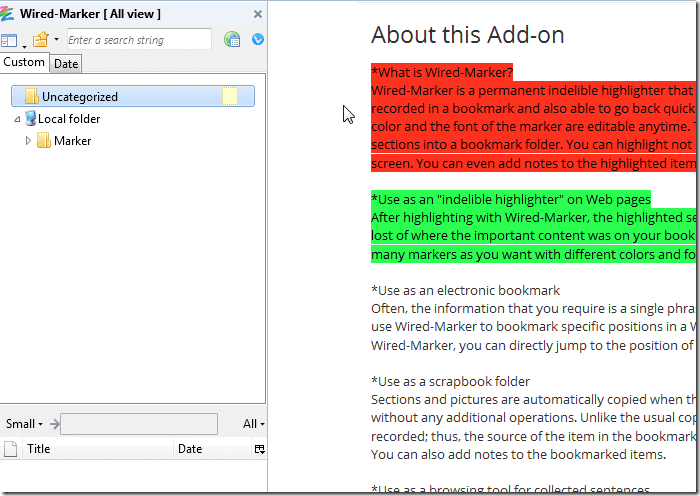Click the Uncategorized folder icon
700x496 pixels.
(32, 96)
